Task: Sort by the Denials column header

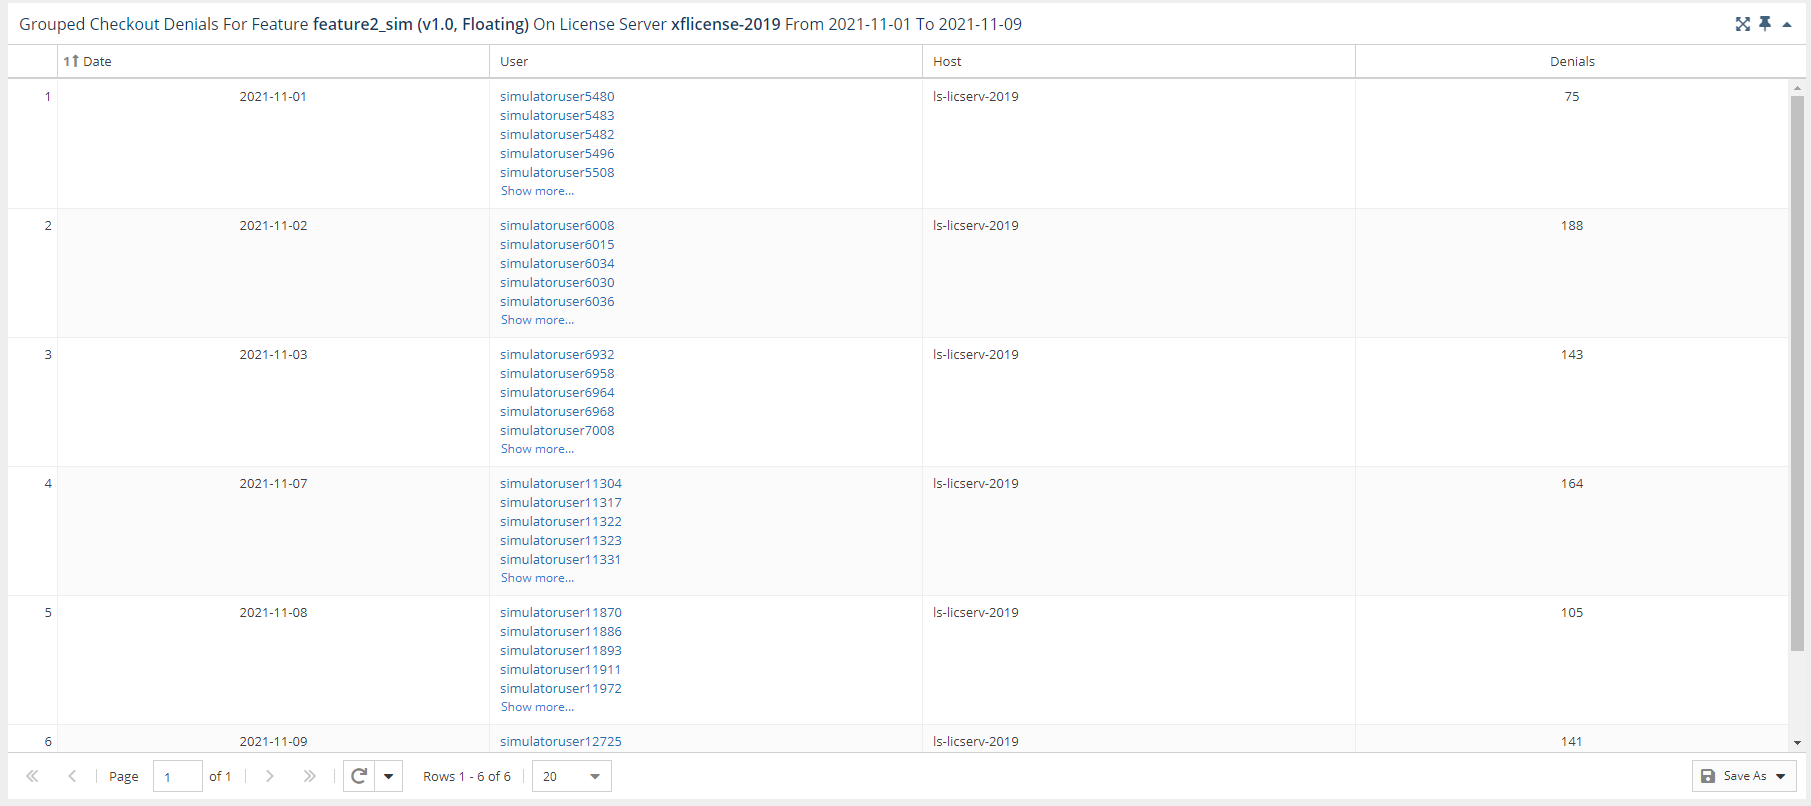Action: click(1572, 61)
